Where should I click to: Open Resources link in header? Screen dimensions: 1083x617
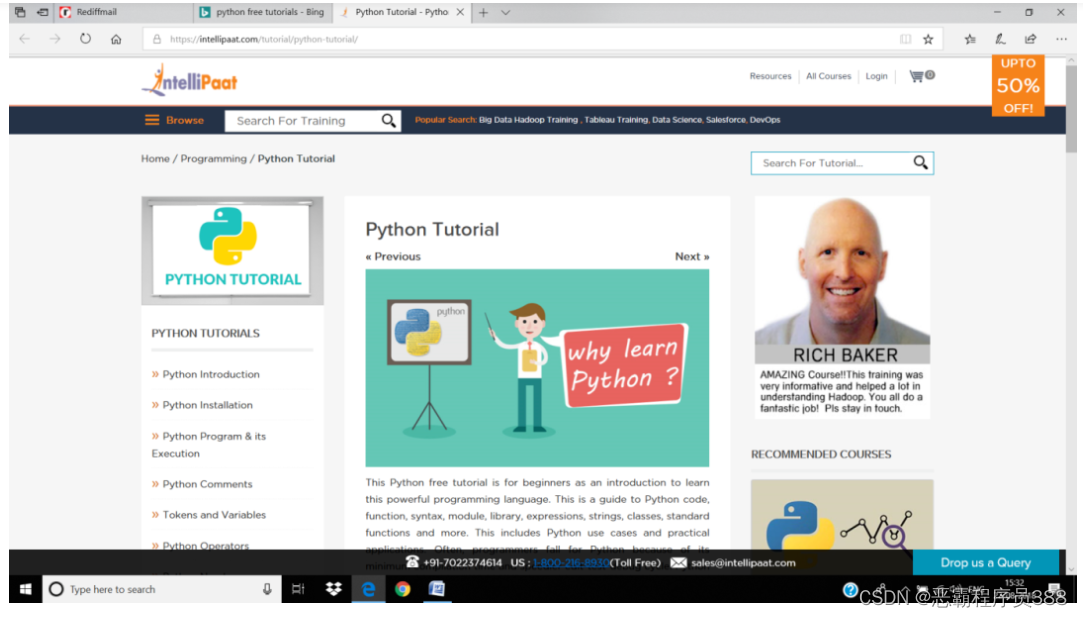point(770,76)
